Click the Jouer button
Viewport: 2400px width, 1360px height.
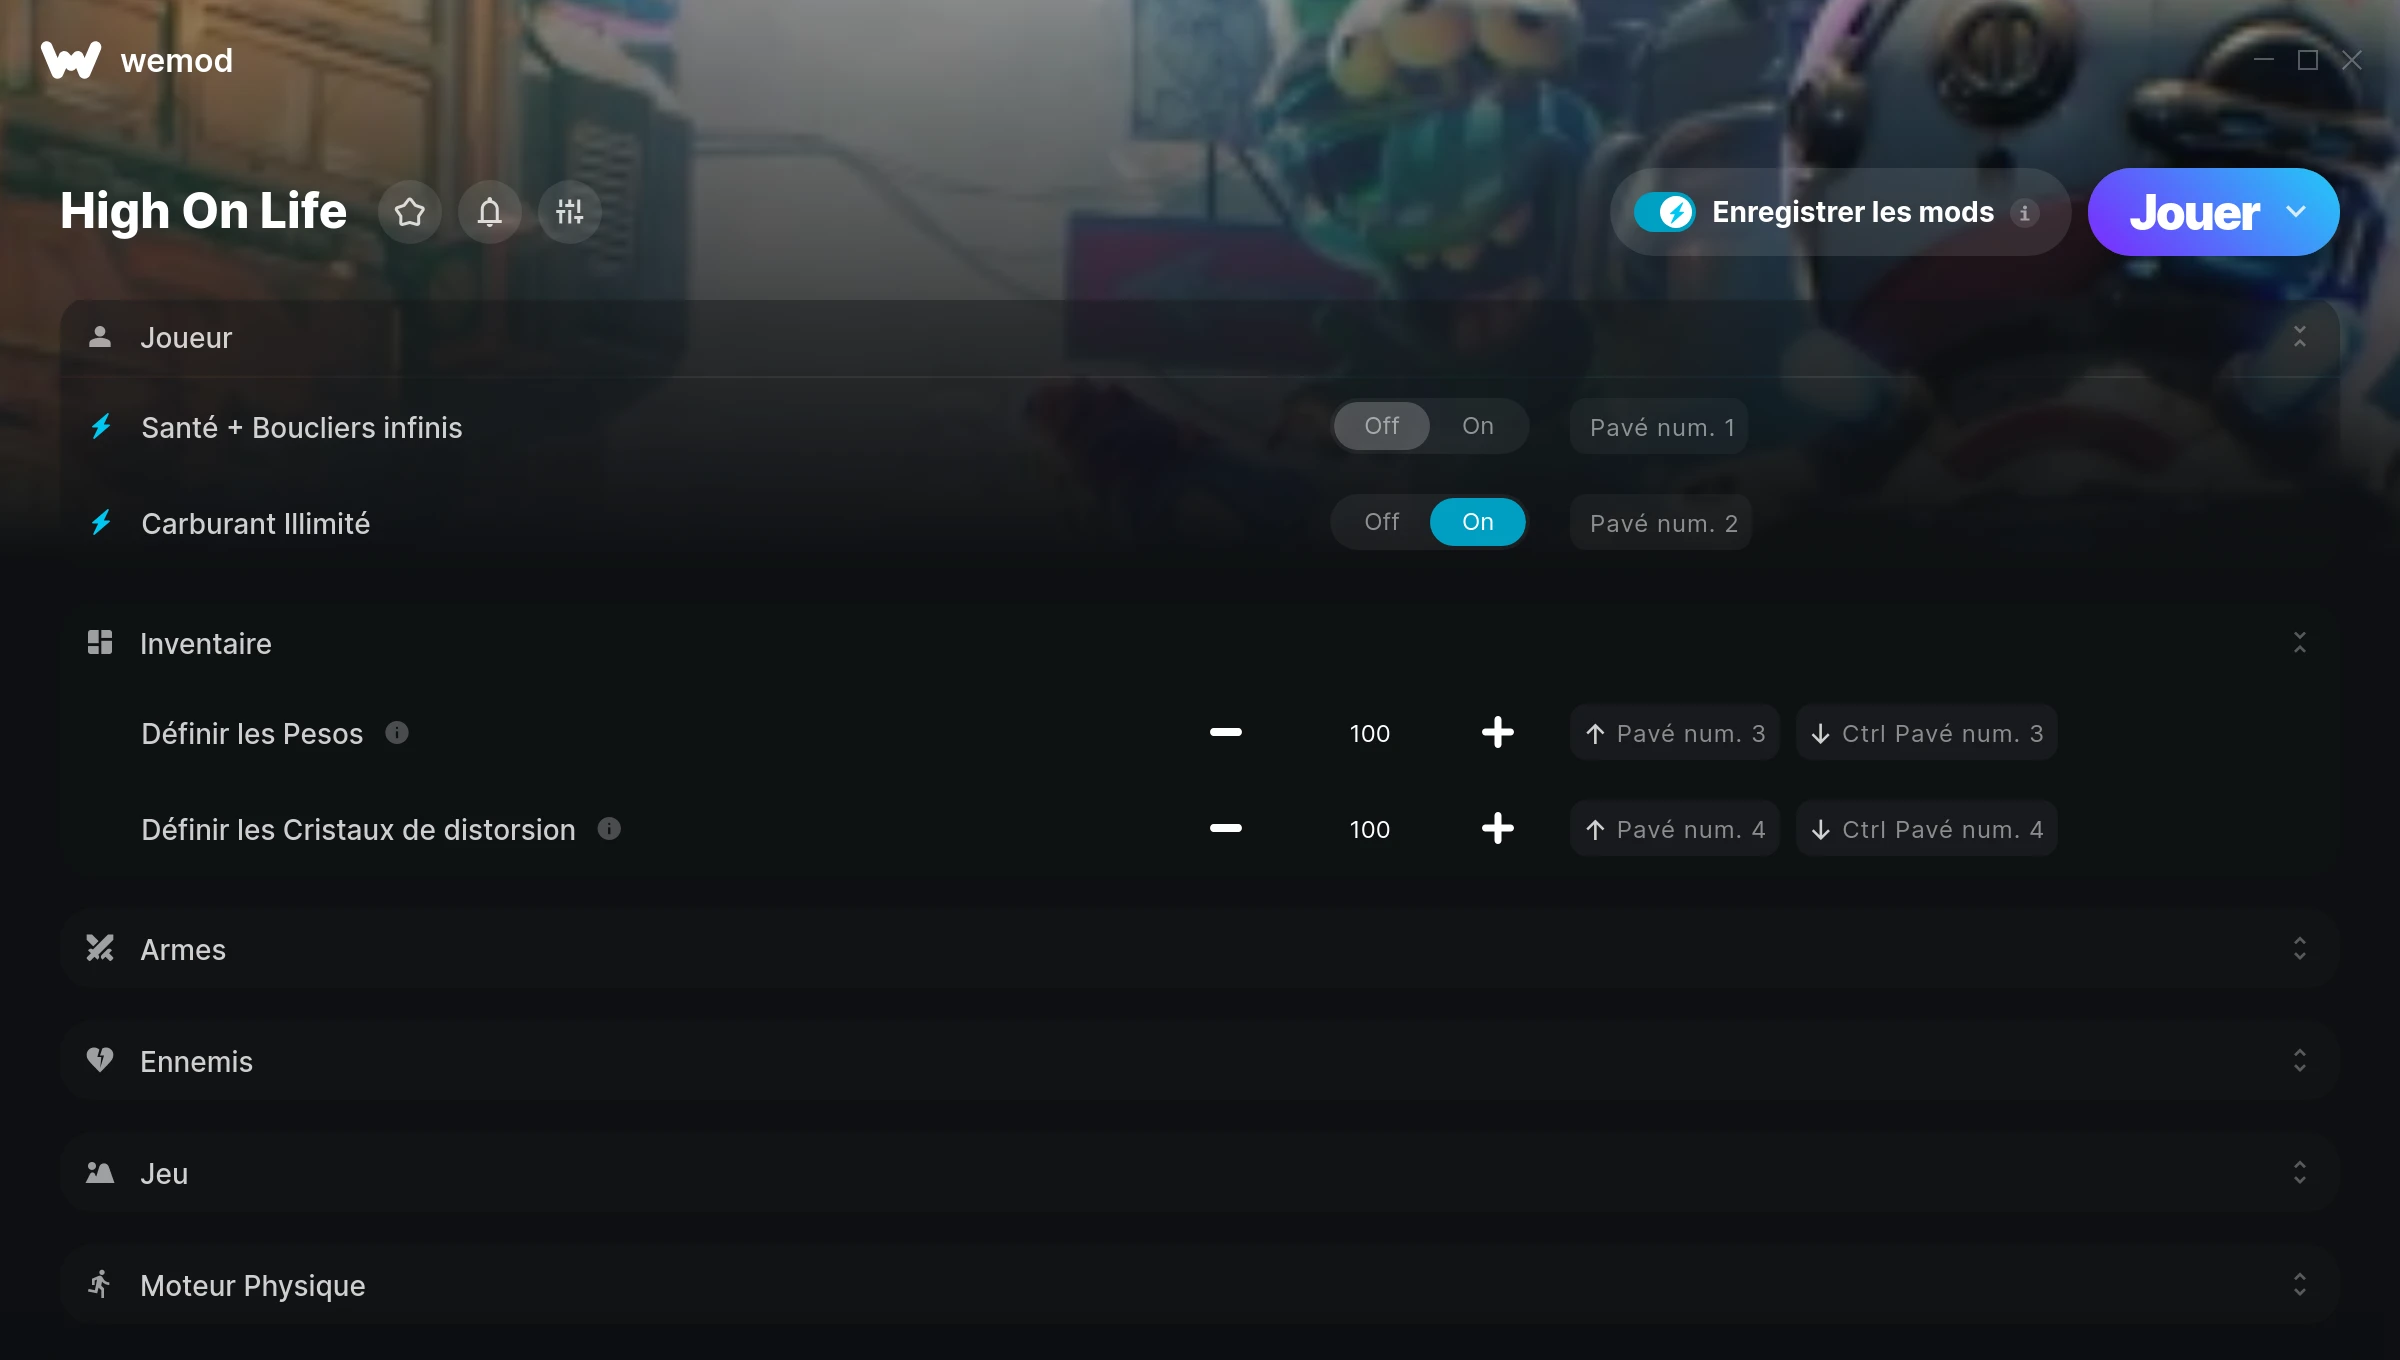(x=2193, y=212)
